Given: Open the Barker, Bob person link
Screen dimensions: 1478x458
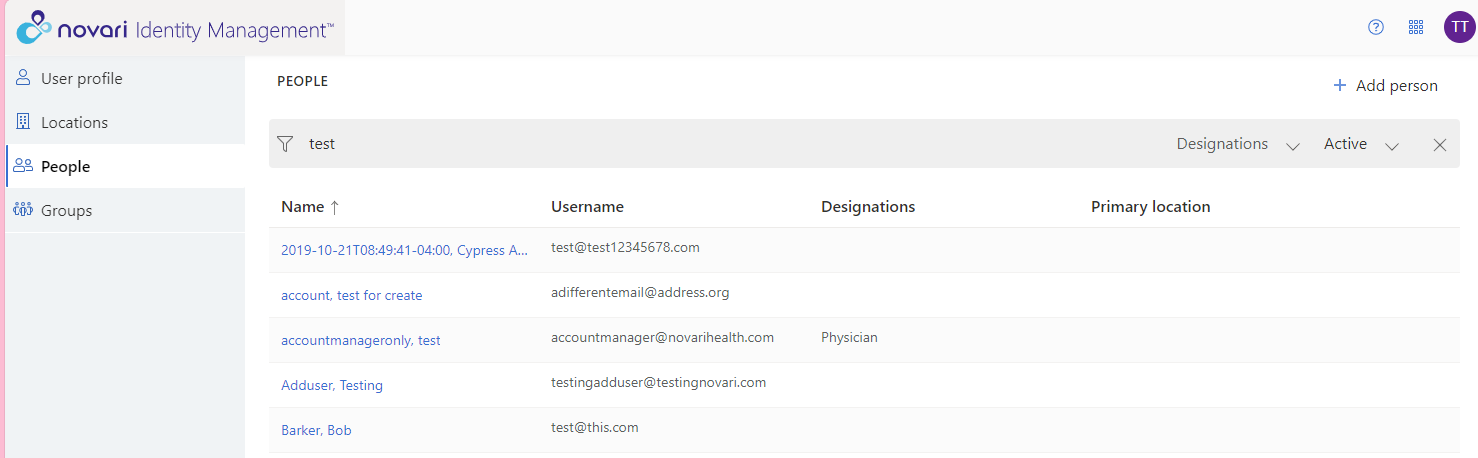Looking at the screenshot, I should pos(316,430).
